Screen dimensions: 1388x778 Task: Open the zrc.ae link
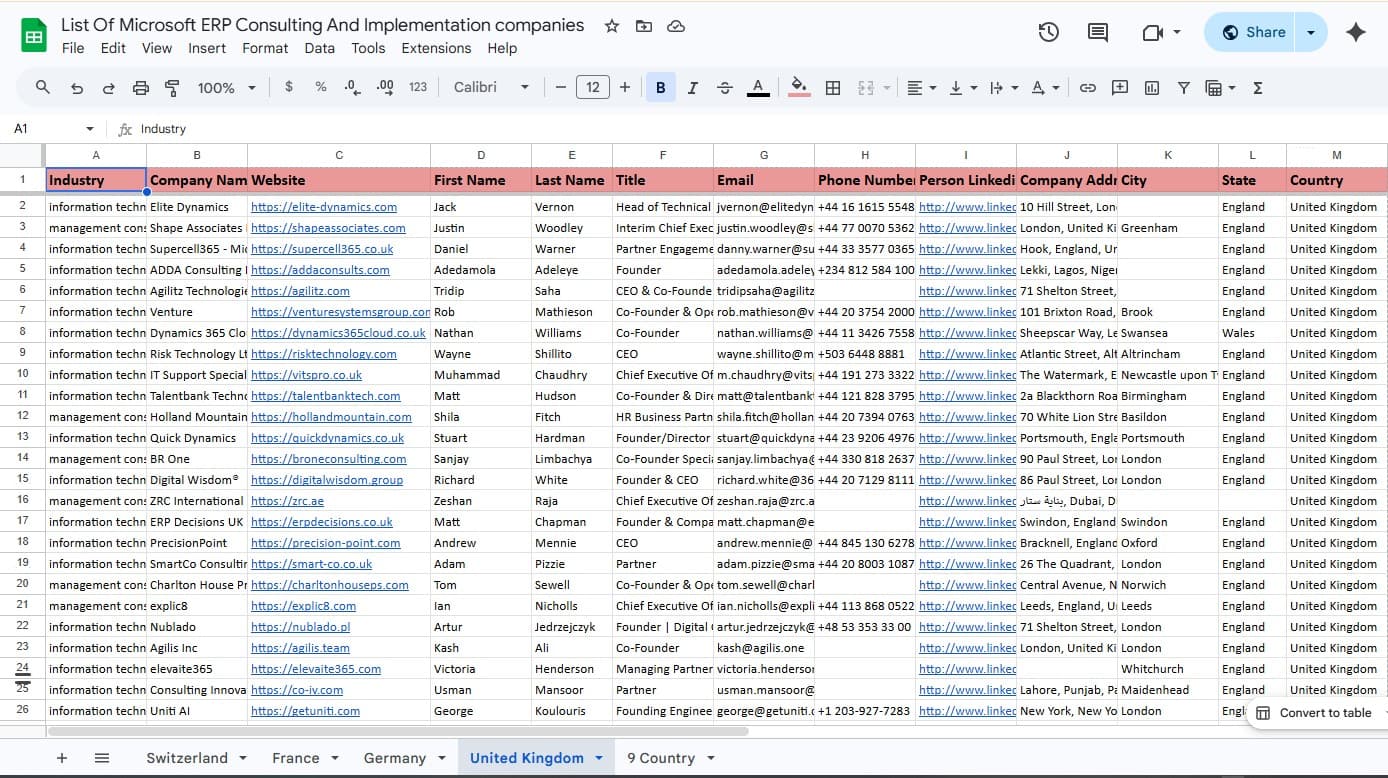(x=287, y=501)
